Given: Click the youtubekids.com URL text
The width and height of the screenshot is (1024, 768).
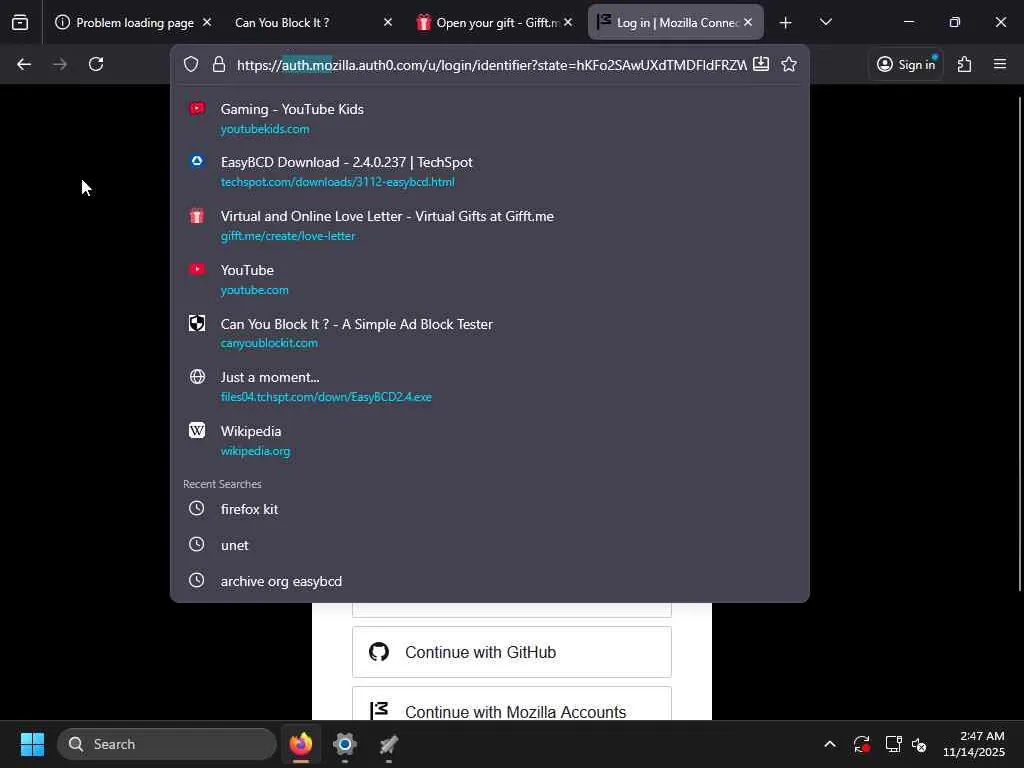Looking at the screenshot, I should point(265,129).
